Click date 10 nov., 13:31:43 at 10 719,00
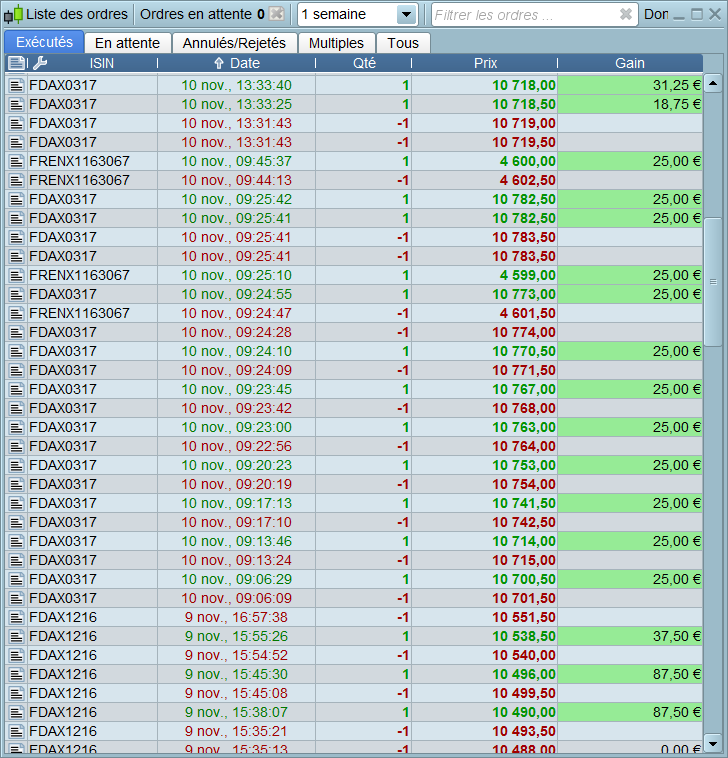 coord(236,123)
